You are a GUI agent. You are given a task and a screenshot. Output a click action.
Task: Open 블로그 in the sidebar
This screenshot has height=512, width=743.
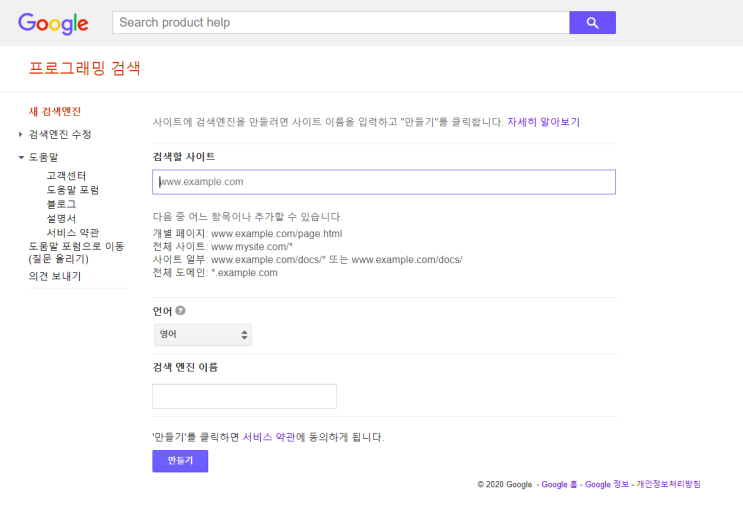point(61,204)
